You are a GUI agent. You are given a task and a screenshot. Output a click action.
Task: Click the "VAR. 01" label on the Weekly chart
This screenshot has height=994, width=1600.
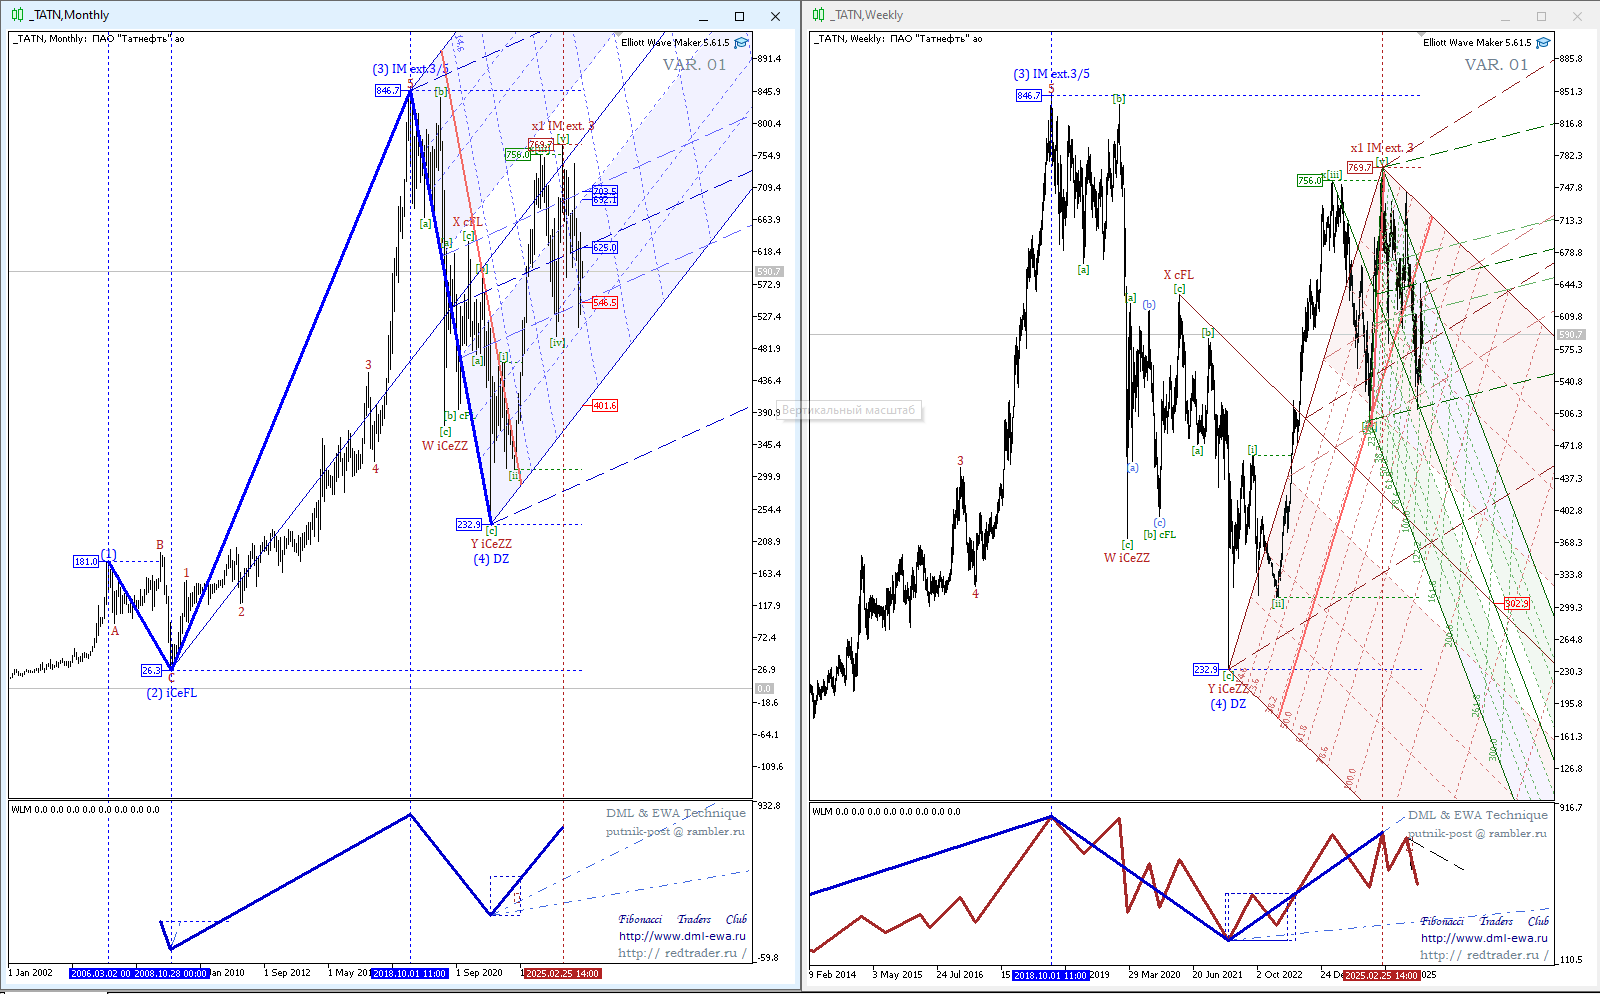[x=1496, y=65]
